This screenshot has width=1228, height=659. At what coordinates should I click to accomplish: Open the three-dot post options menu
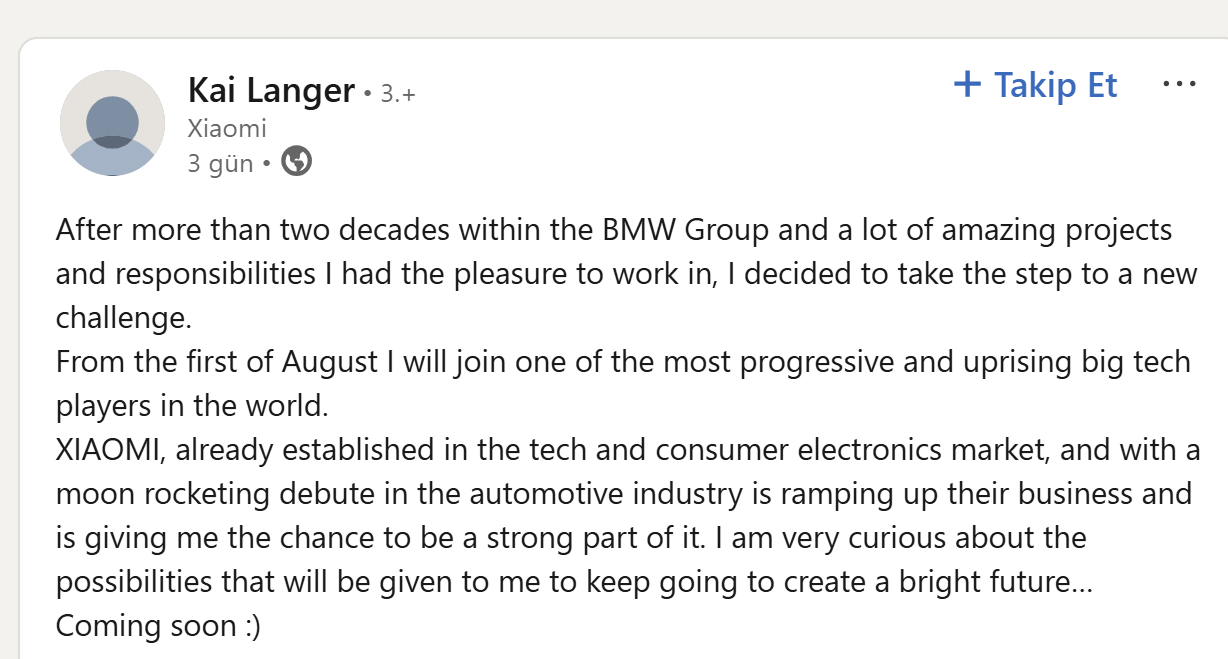click(1180, 85)
